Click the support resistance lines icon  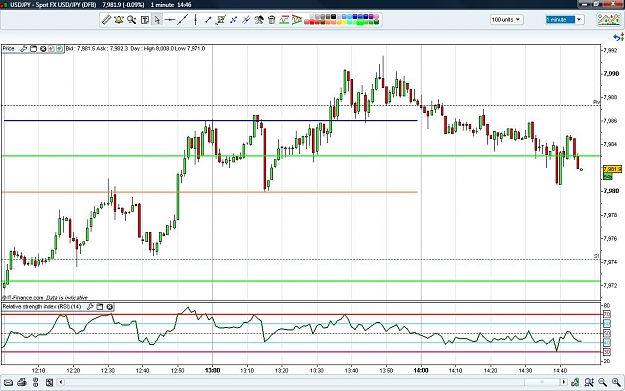[284, 20]
